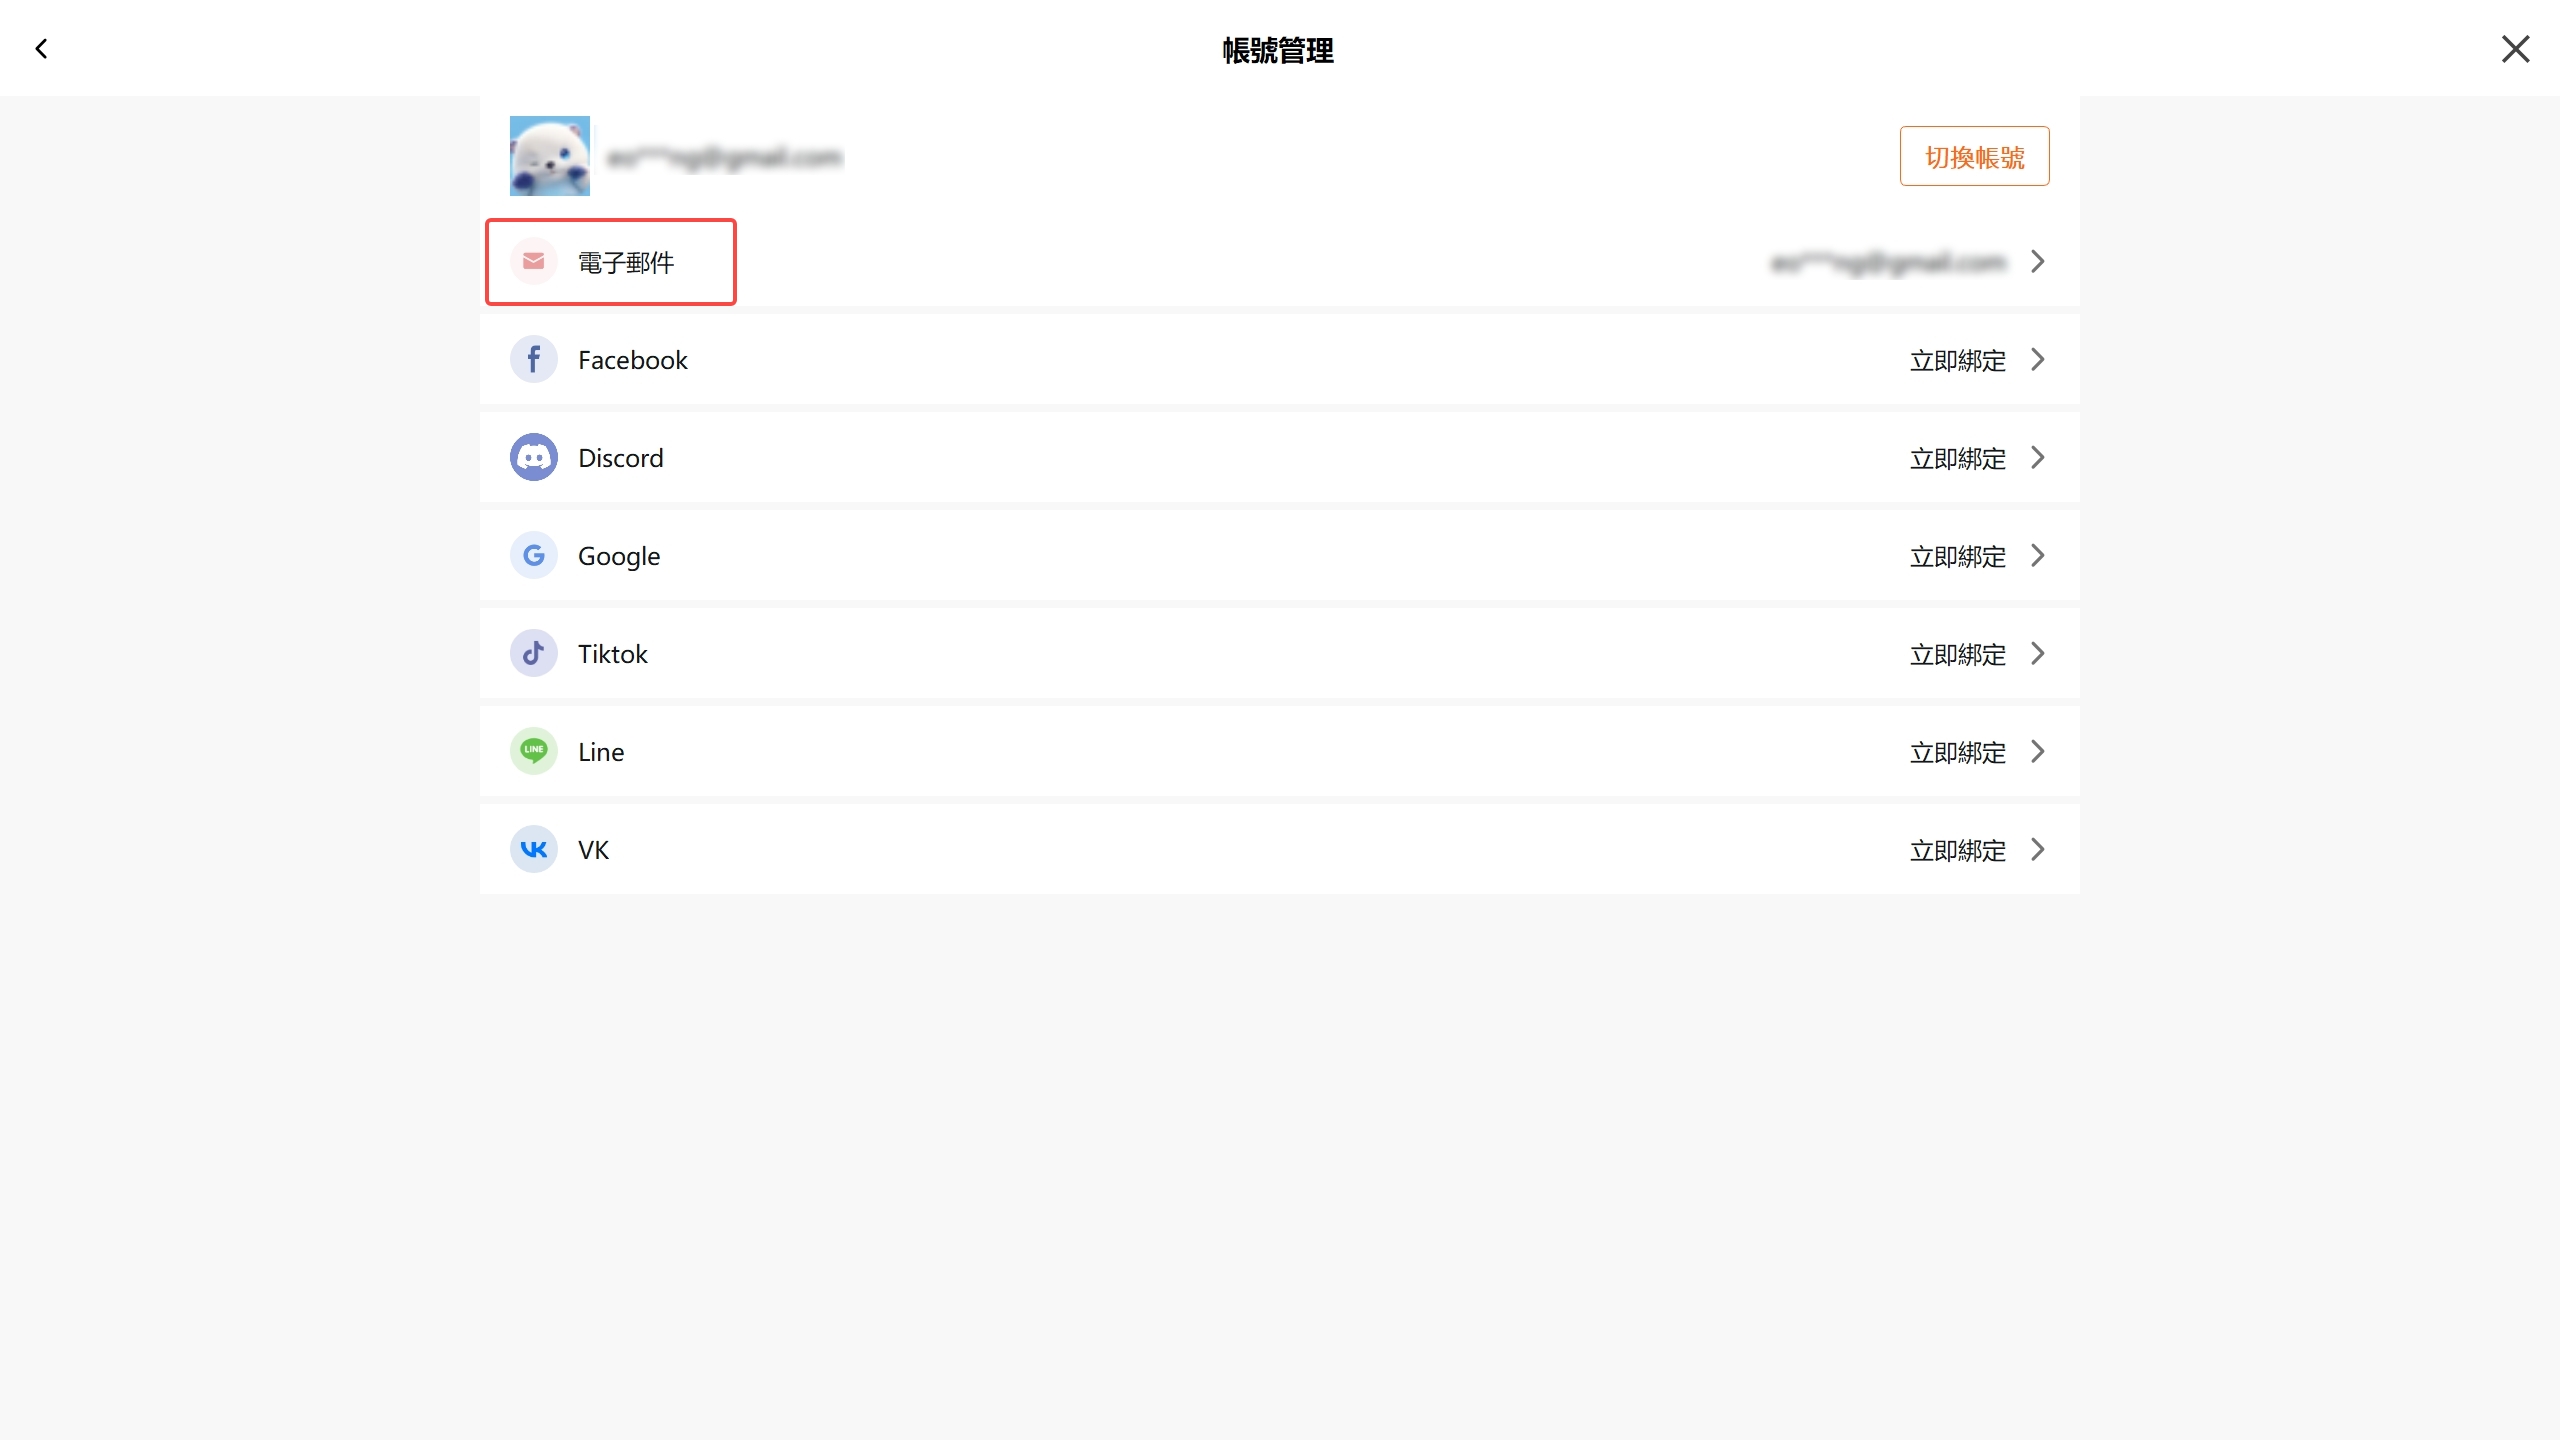Select the Discord label
2560x1440 pixels.
click(621, 458)
